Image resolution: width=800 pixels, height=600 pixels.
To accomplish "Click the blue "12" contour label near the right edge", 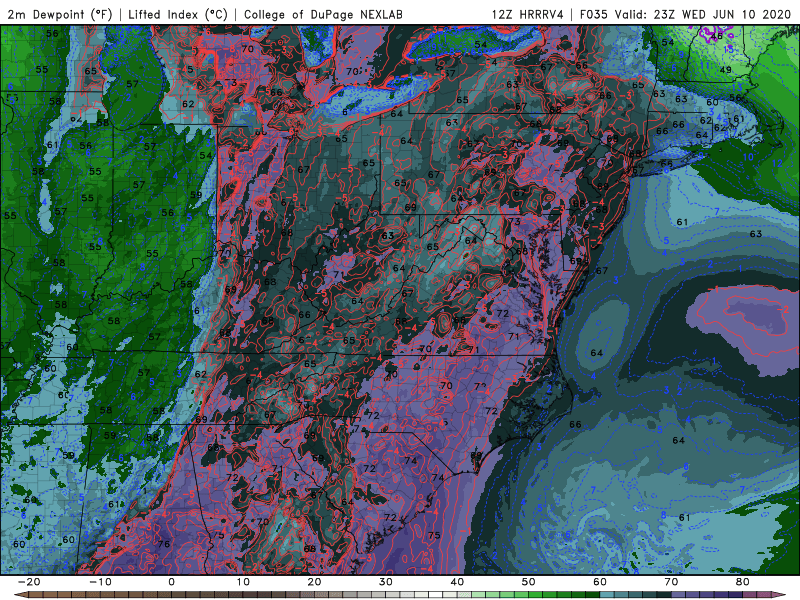I will [777, 163].
